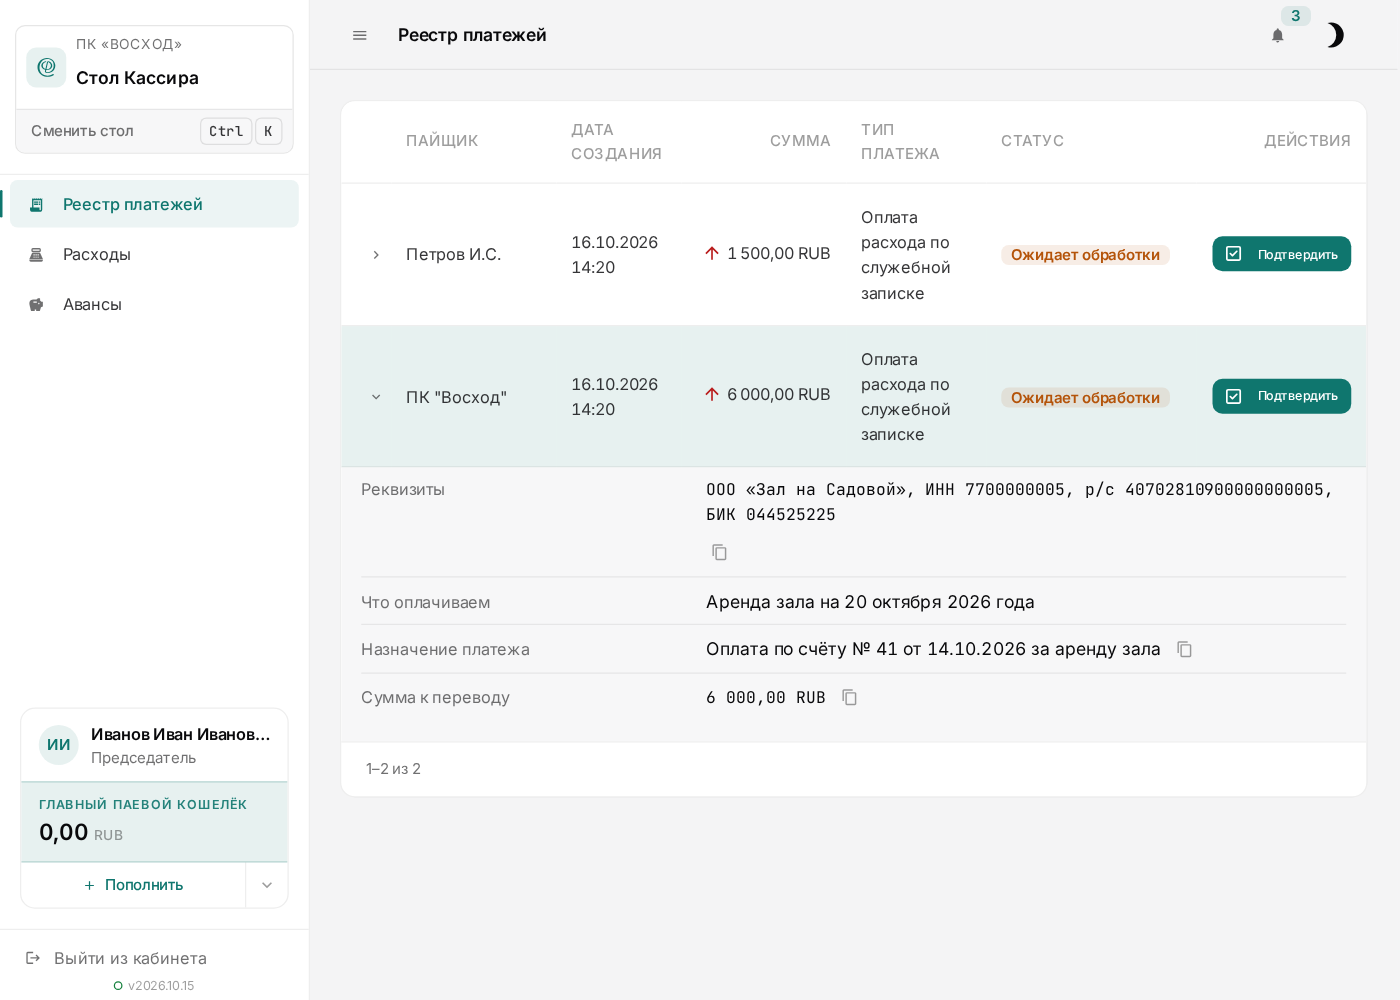Toggle dark mode moon icon
The height and width of the screenshot is (1000, 1400).
click(x=1334, y=35)
